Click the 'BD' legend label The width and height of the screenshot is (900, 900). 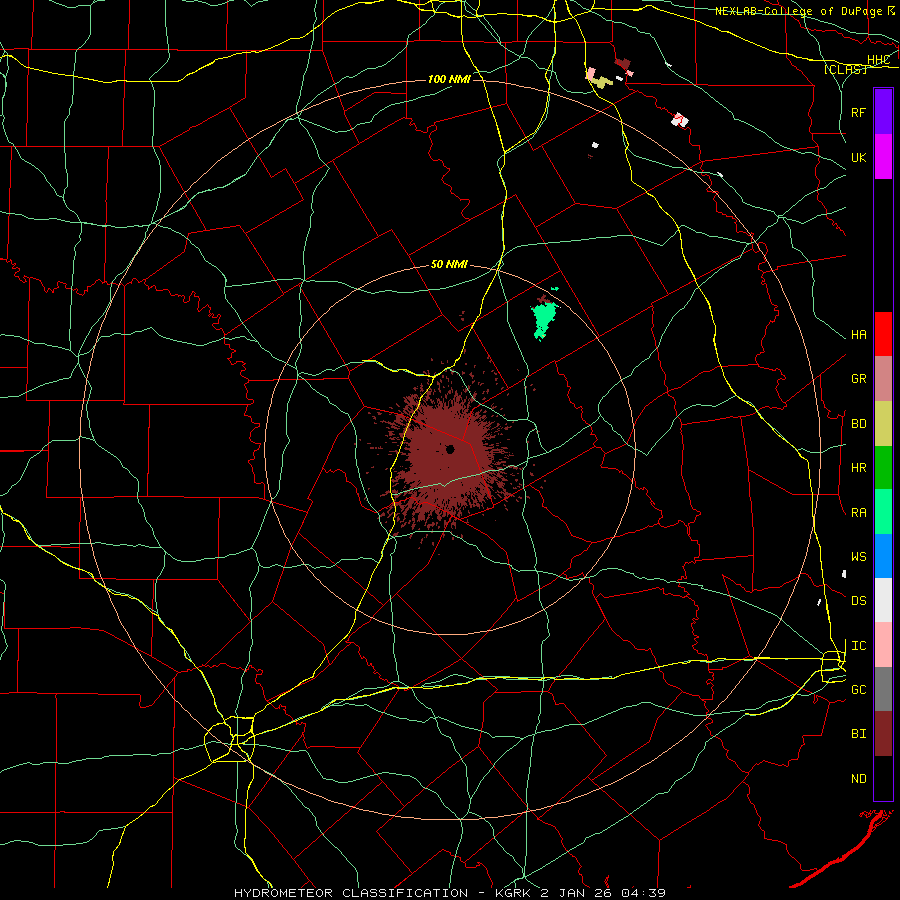859,424
